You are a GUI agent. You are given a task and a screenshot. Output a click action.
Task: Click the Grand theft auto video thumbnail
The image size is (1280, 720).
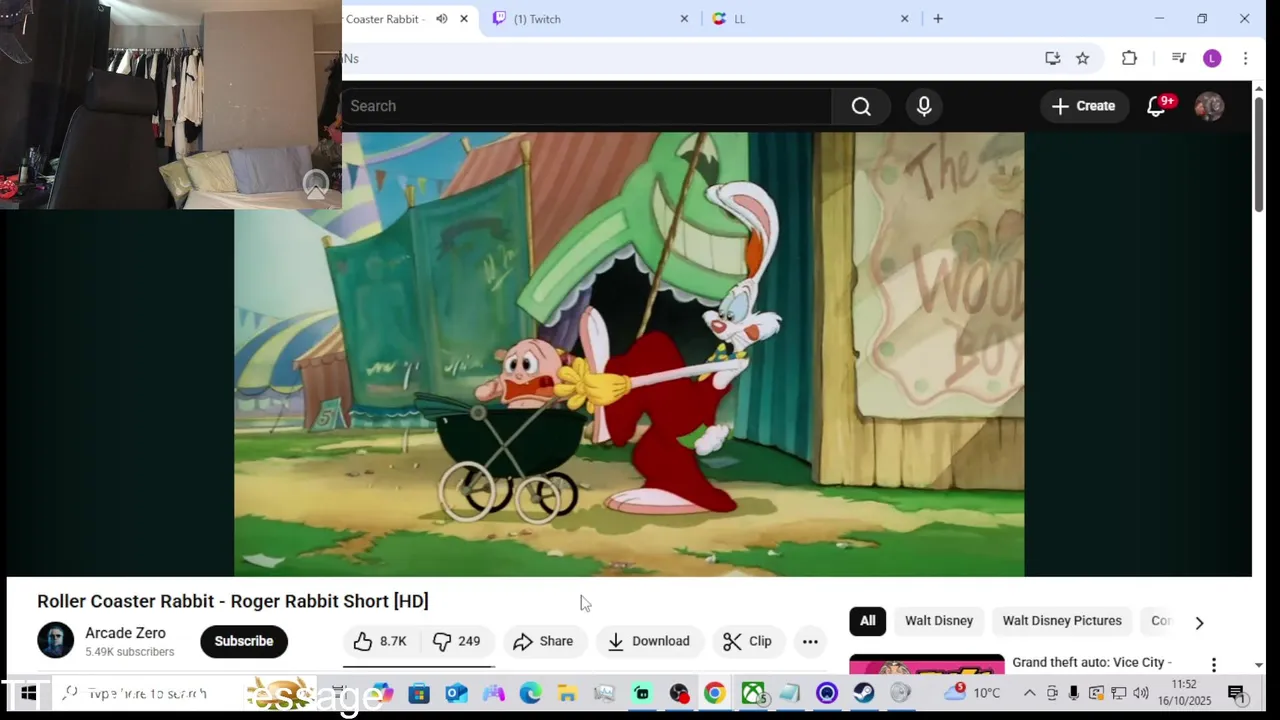[927, 665]
